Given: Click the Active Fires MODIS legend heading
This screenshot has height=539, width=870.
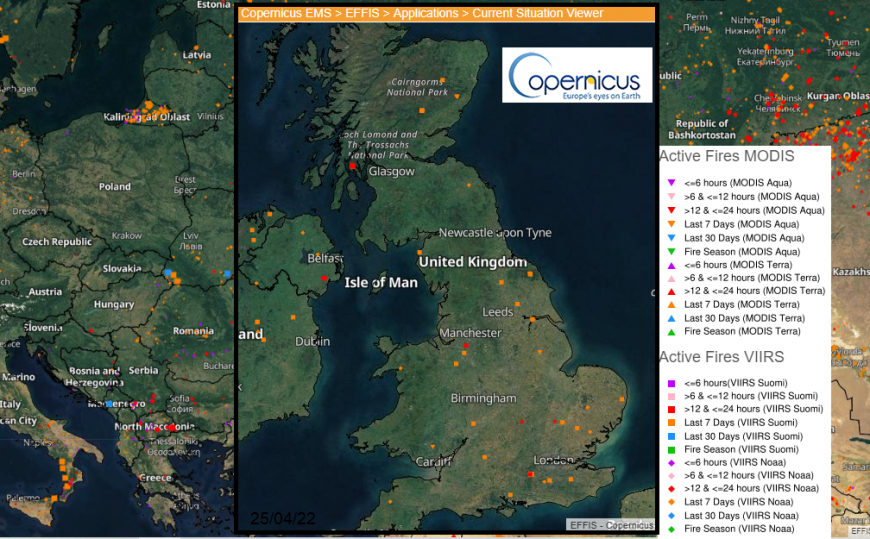Looking at the screenshot, I should [x=727, y=156].
